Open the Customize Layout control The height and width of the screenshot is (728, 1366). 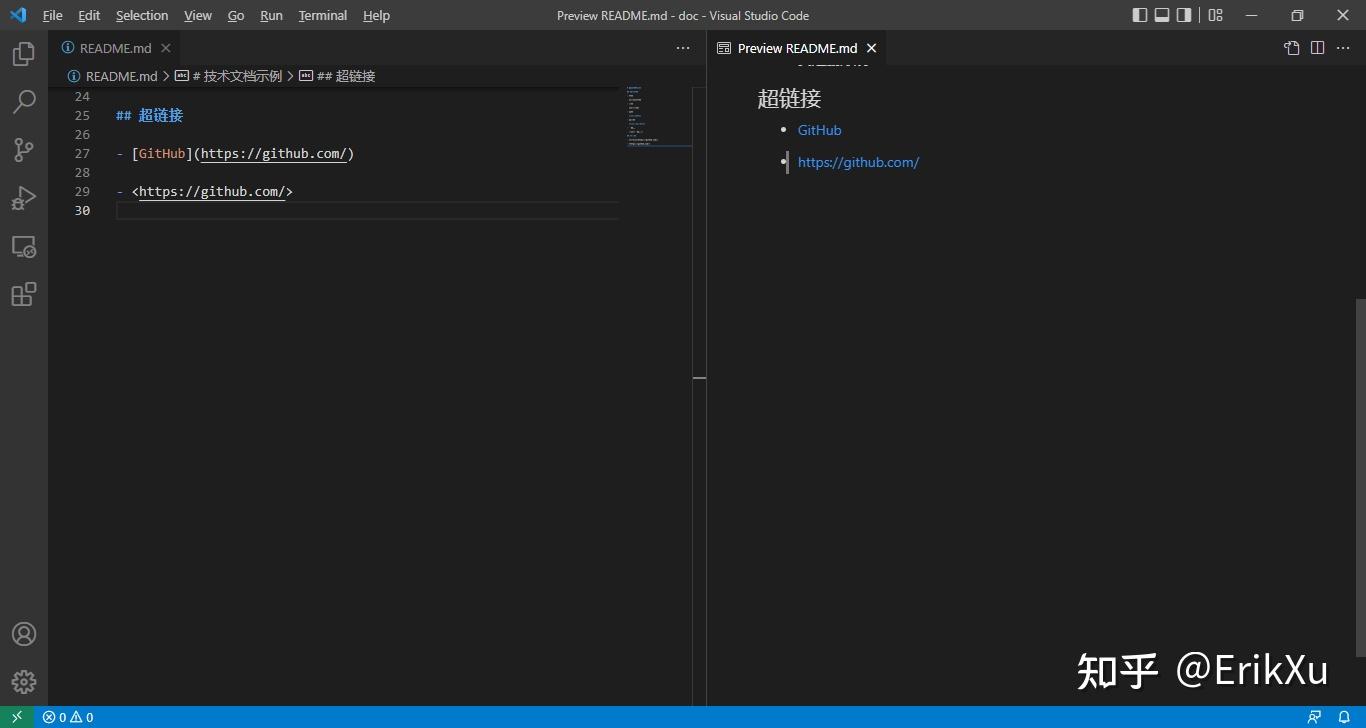1216,15
